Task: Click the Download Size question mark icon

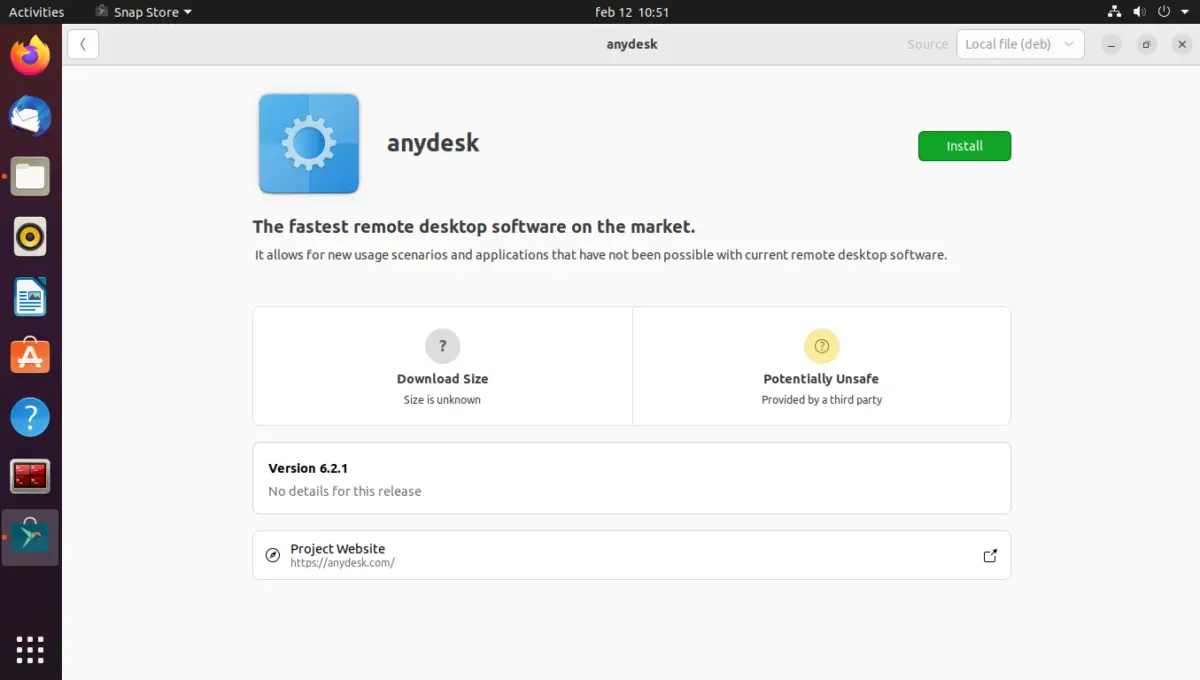Action: coord(442,346)
